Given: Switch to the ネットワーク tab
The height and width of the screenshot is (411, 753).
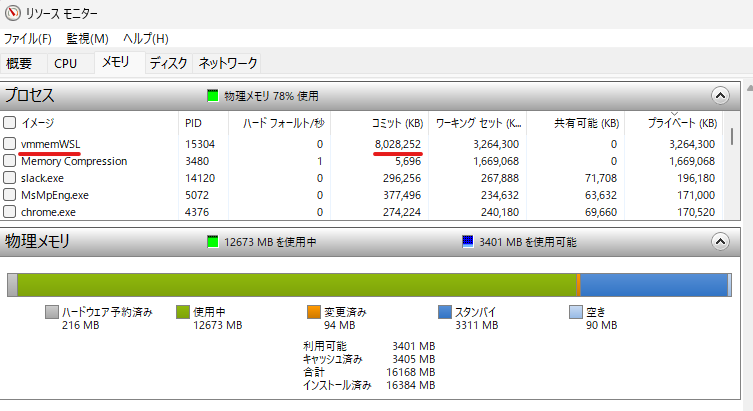Looking at the screenshot, I should [228, 63].
